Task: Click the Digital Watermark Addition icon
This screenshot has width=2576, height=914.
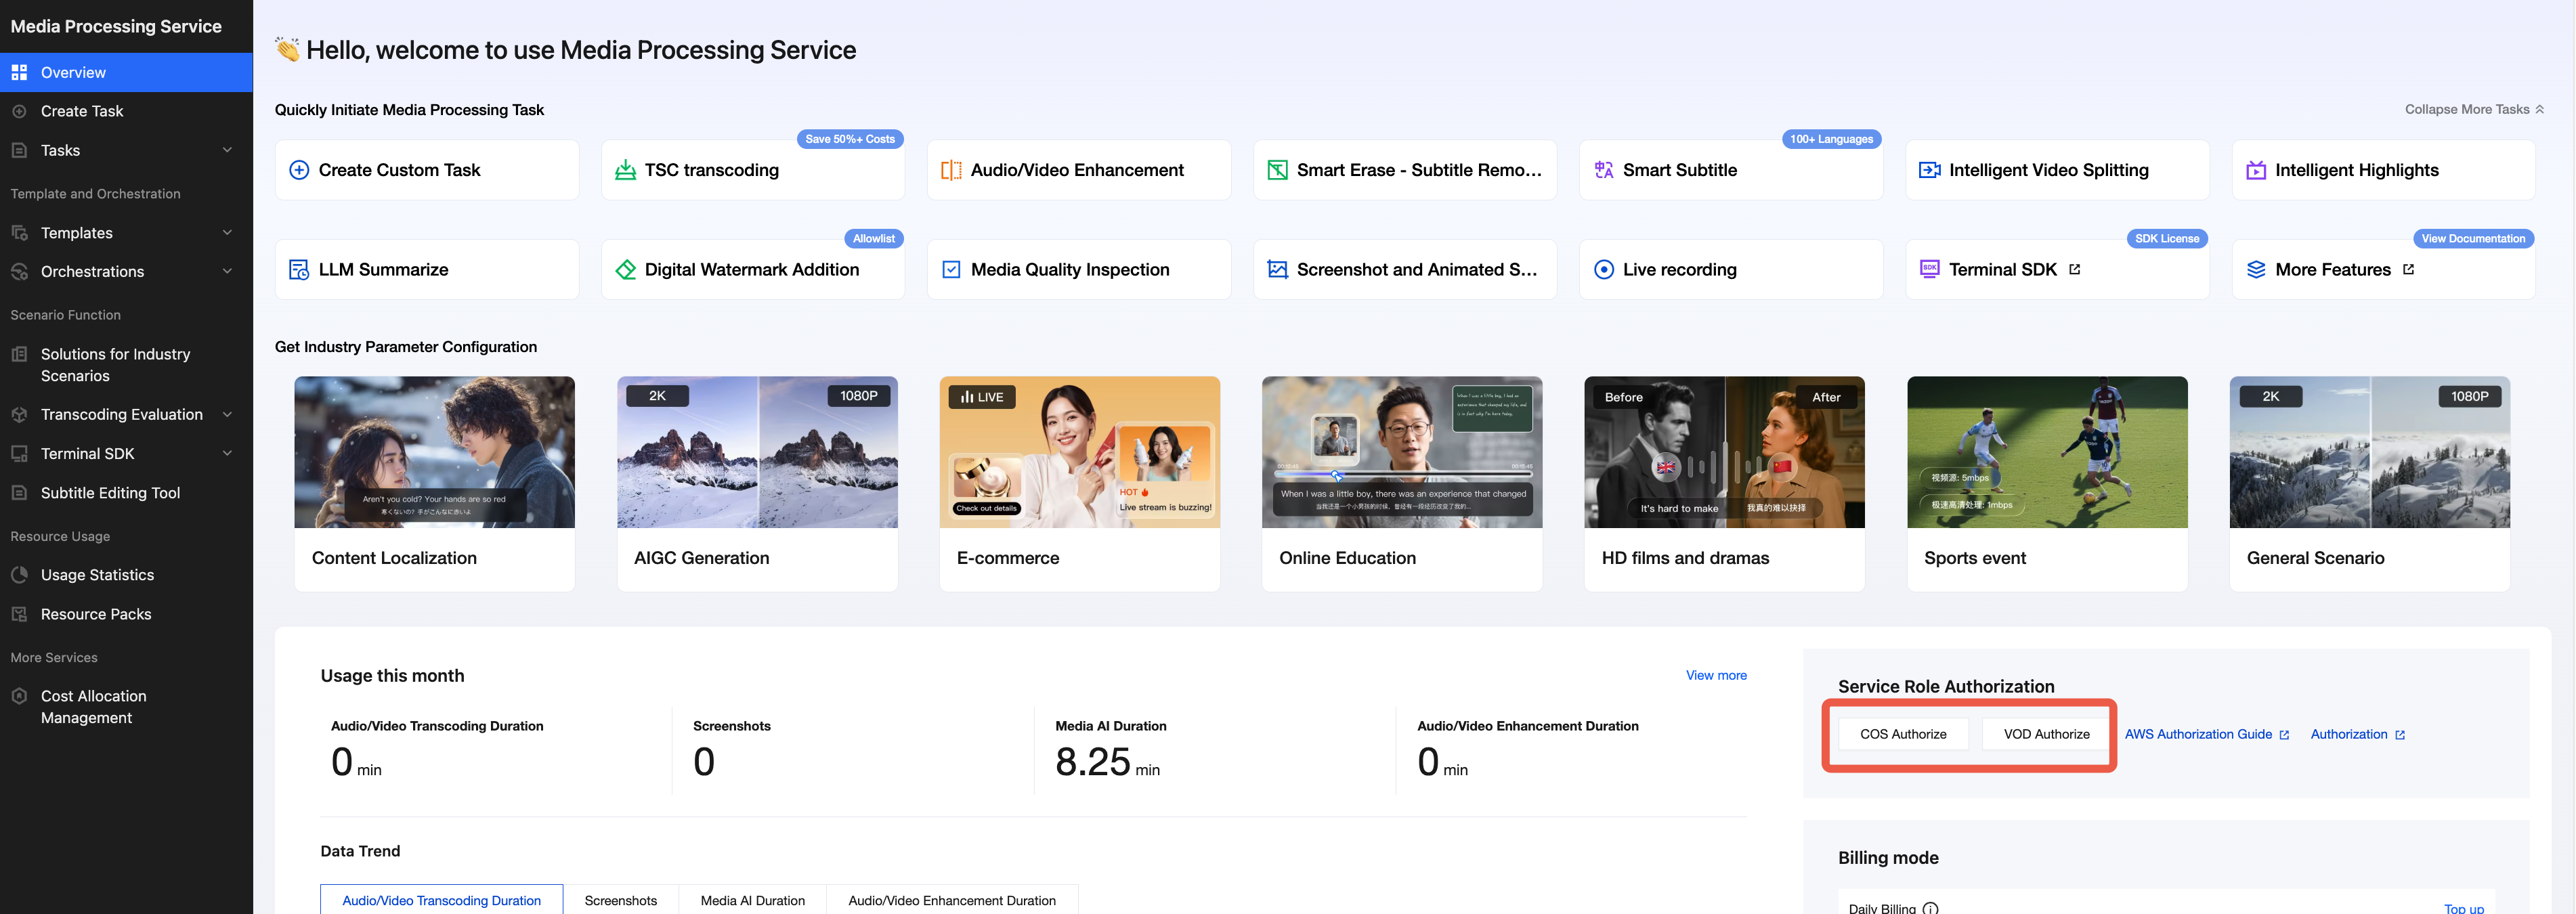Action: [x=625, y=269]
